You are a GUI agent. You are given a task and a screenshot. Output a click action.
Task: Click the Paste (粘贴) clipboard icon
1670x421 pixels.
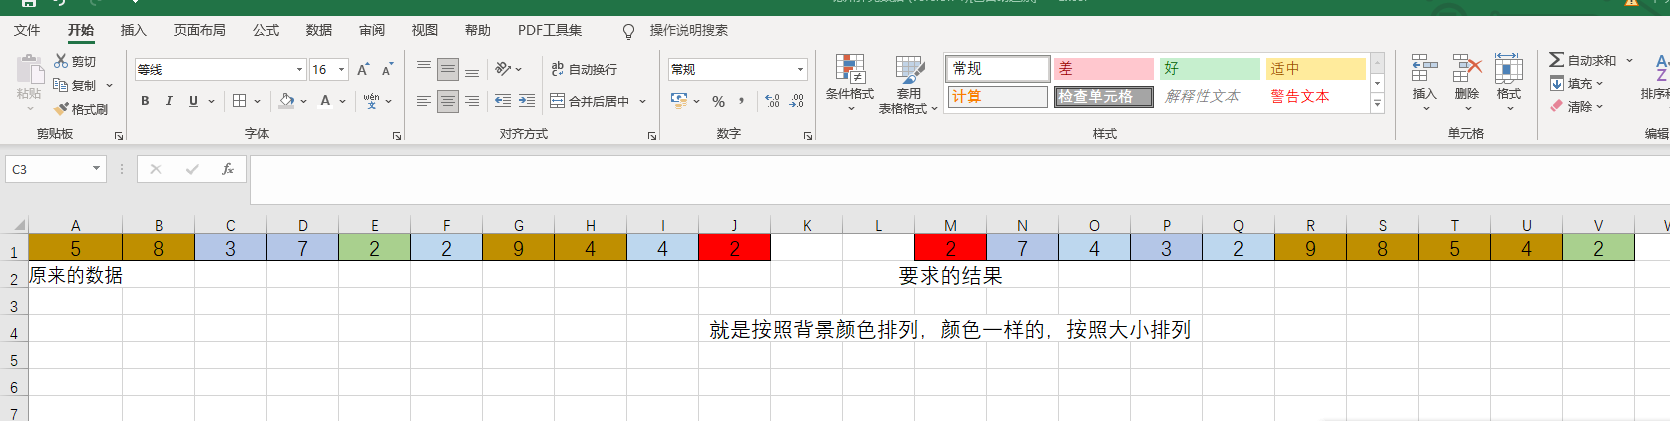click(29, 69)
